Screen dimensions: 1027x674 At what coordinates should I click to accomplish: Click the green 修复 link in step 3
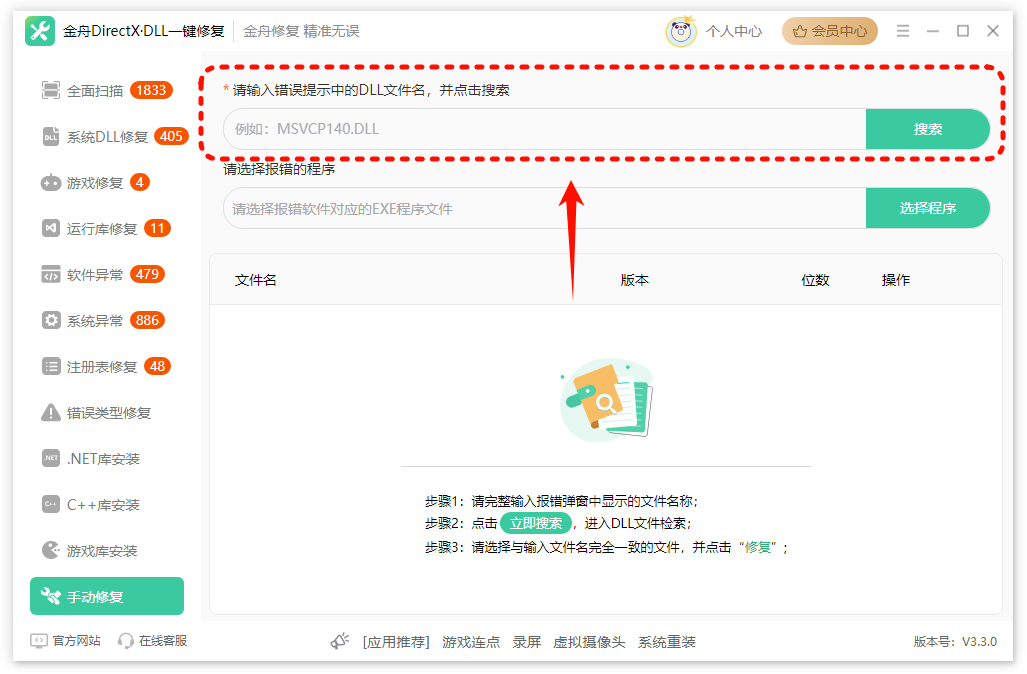[758, 547]
